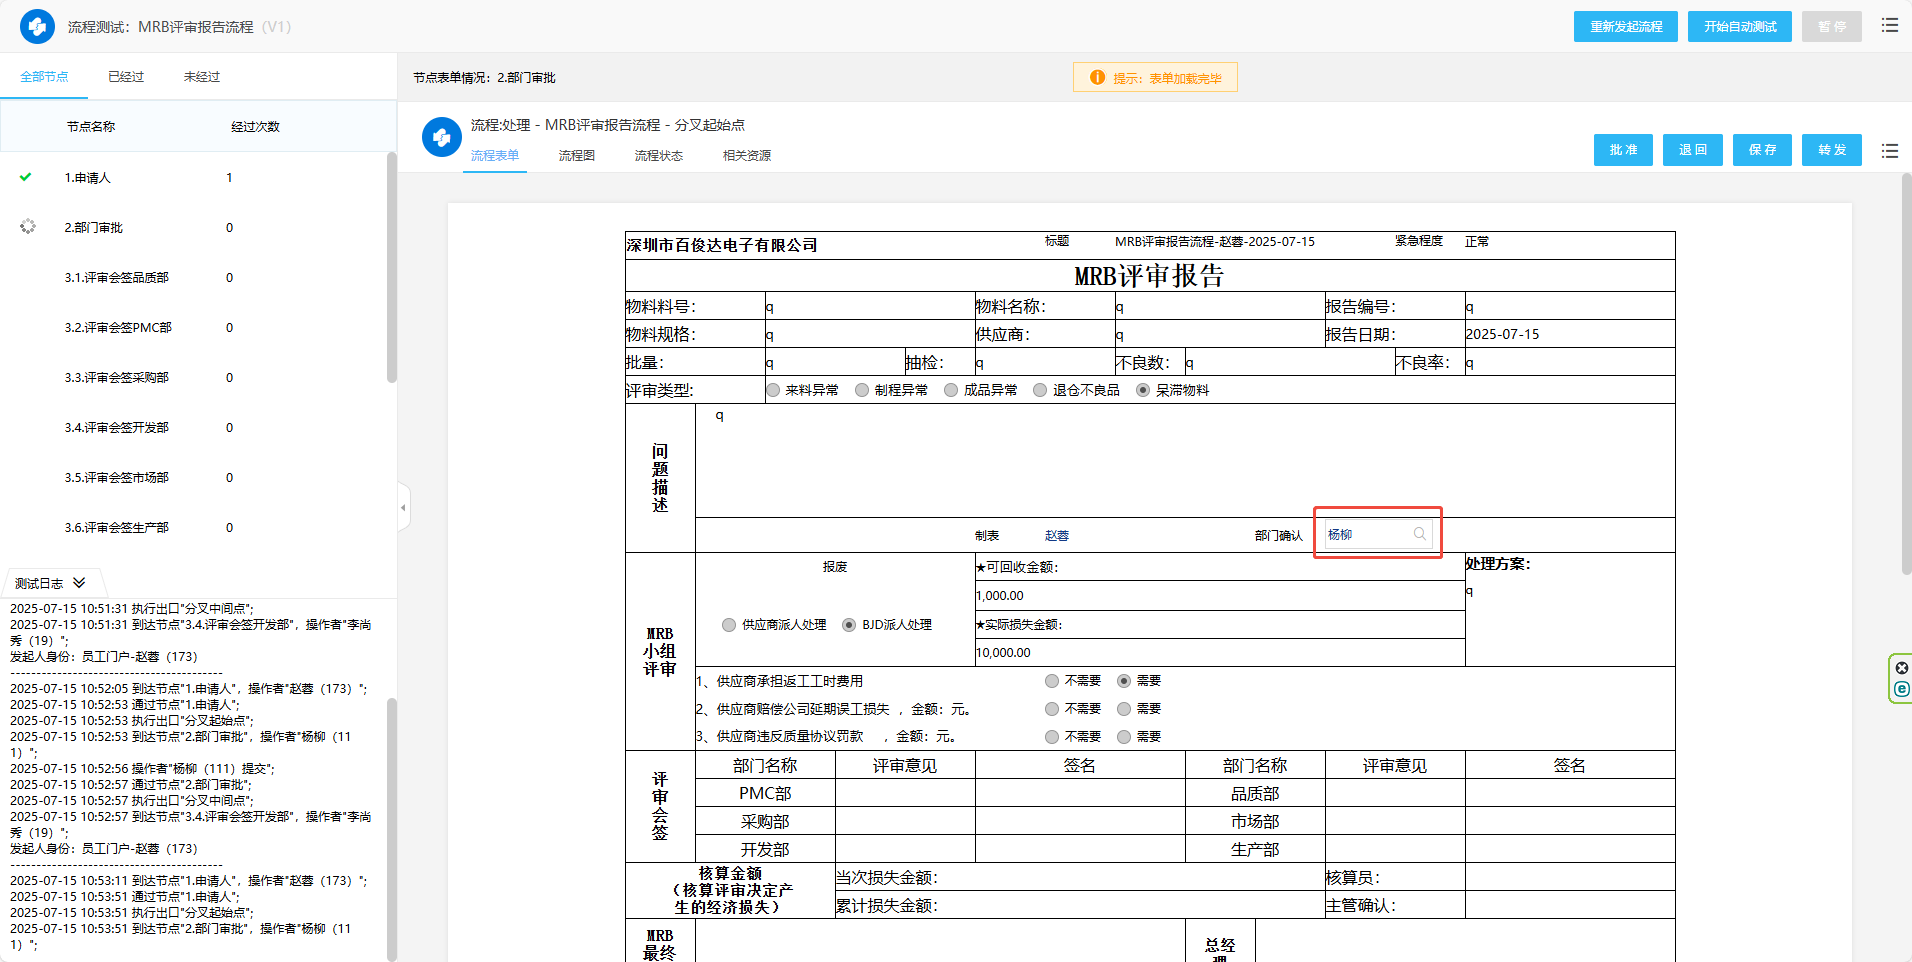This screenshot has height=962, width=1912.
Task: Click the blue app logo in the top bar
Action: [37, 27]
